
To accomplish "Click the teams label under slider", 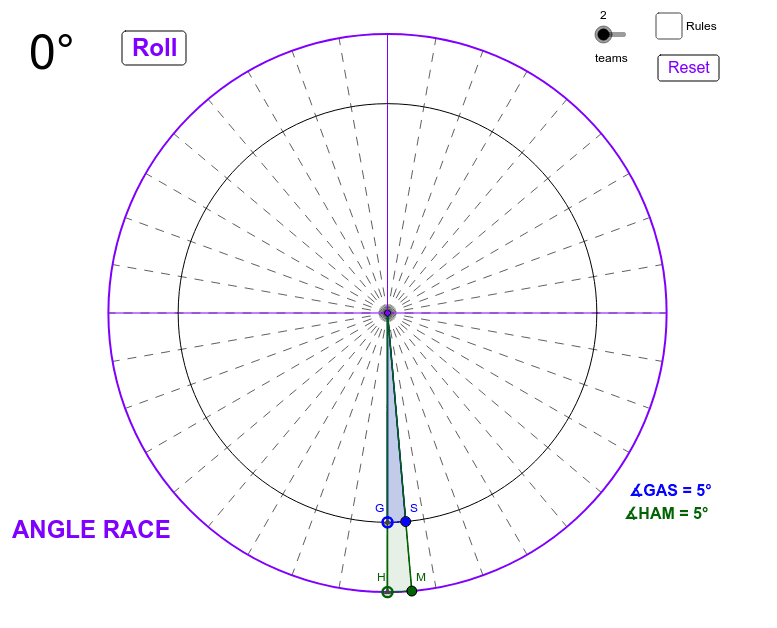I will click(x=611, y=58).
